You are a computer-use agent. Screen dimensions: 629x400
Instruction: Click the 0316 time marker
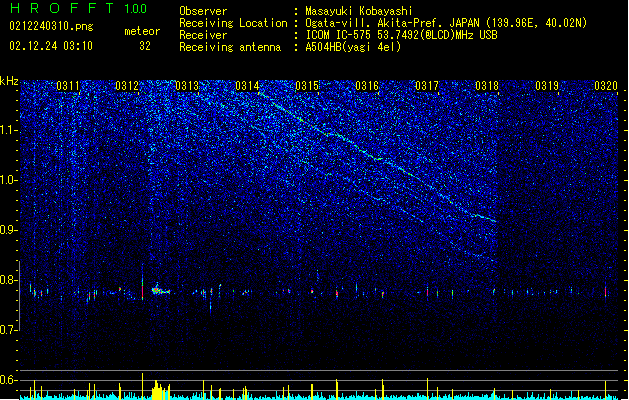(367, 85)
